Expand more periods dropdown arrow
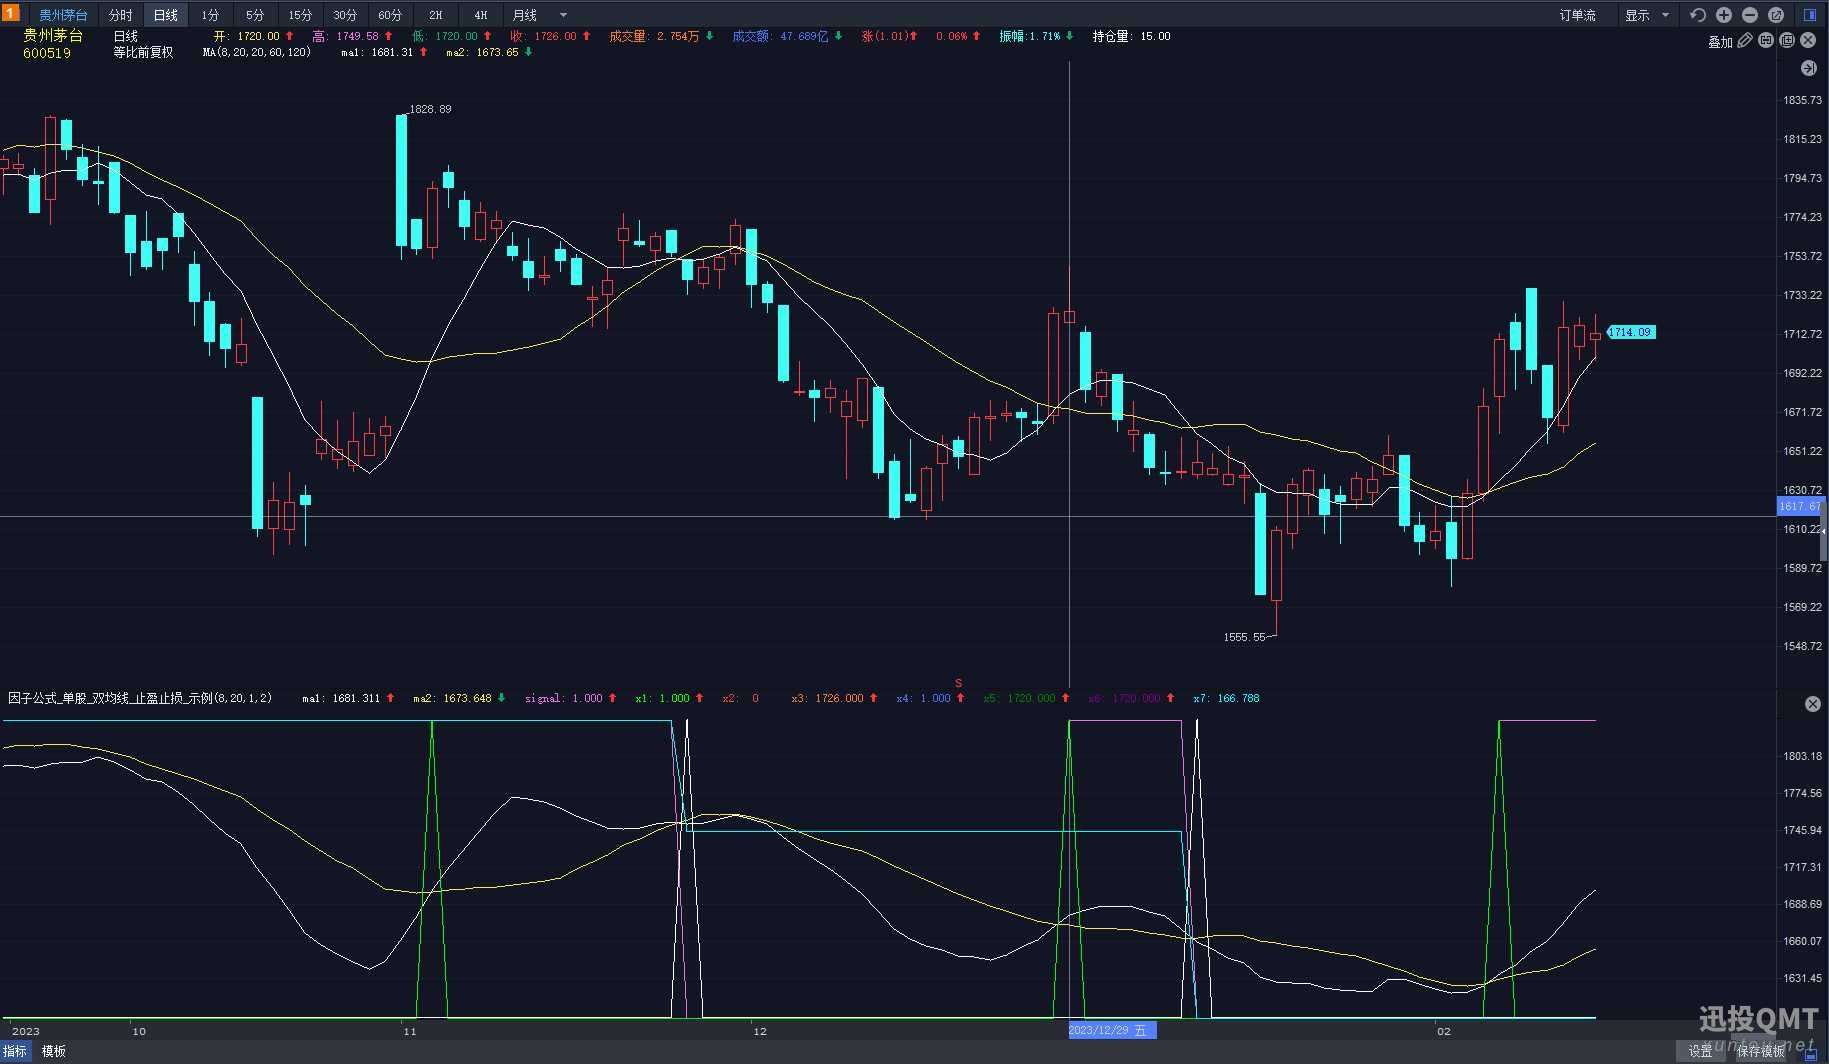Image resolution: width=1829 pixels, height=1064 pixels. [563, 15]
